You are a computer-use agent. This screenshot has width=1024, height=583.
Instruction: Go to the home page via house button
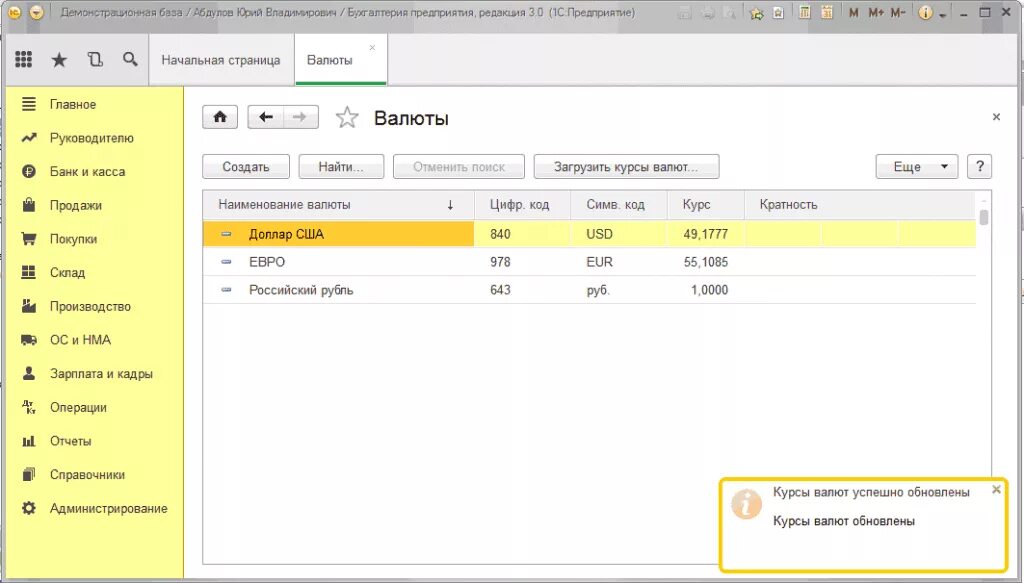(220, 117)
